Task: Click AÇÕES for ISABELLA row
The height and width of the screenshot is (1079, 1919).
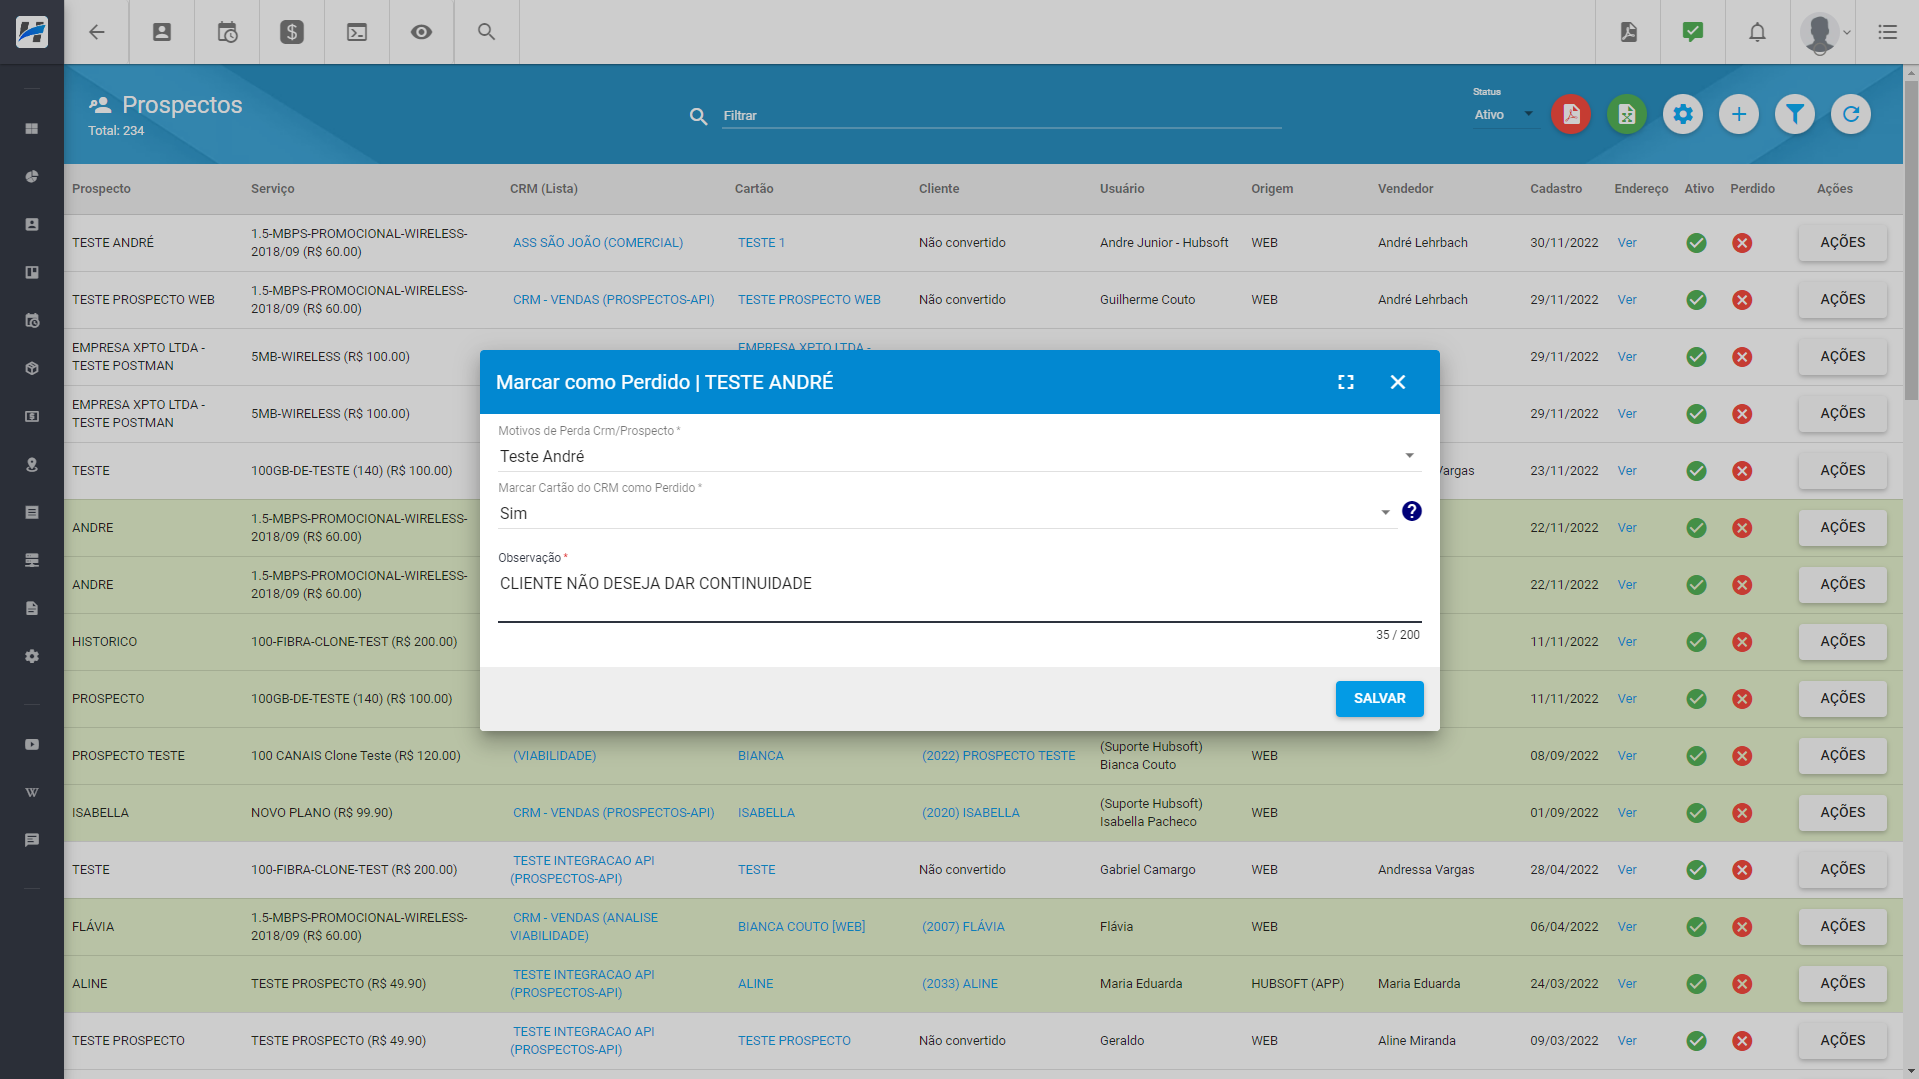Action: point(1842,812)
